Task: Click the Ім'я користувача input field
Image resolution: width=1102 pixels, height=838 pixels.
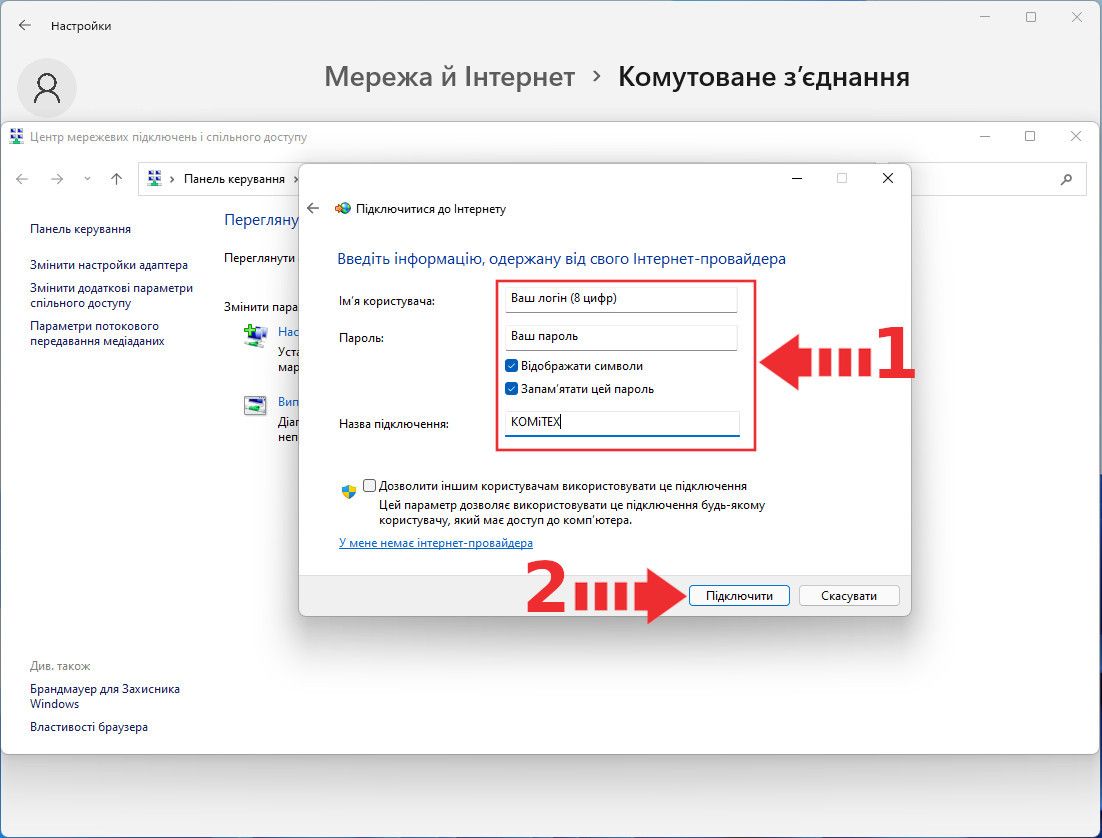Action: tap(621, 299)
